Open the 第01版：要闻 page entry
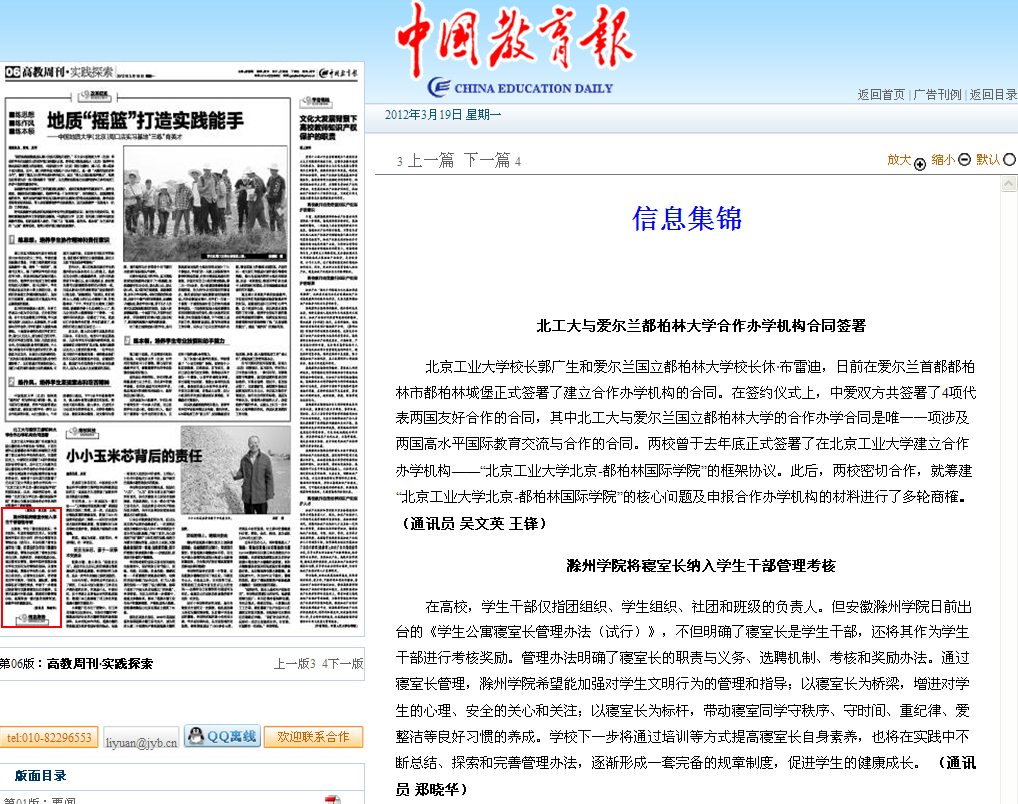 point(39,800)
